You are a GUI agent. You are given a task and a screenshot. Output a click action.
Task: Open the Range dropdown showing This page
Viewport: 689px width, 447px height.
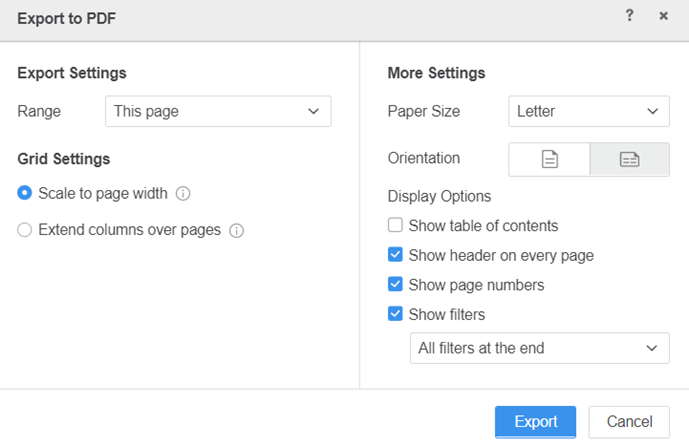point(218,111)
